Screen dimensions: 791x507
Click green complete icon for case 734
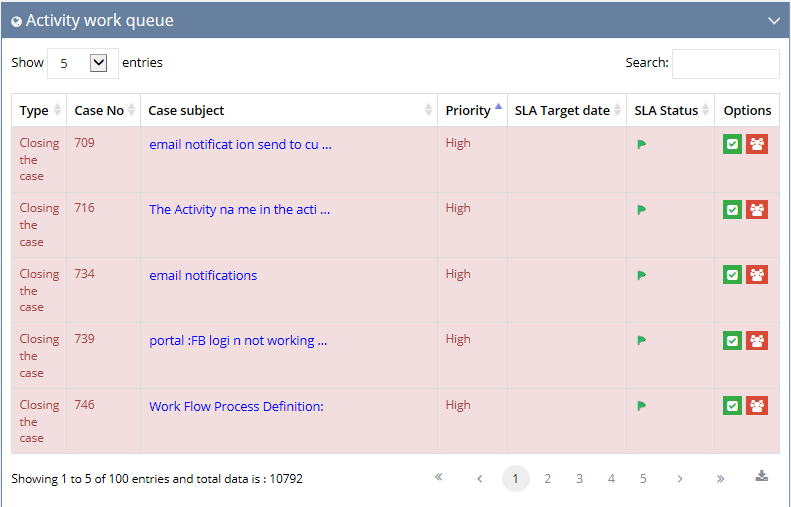tap(732, 275)
